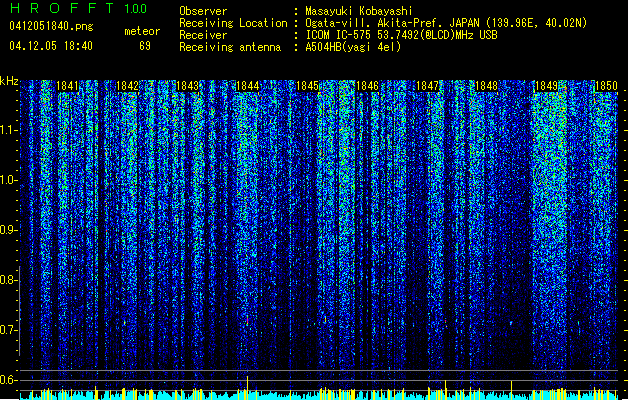Click the meteor label
Image resolution: width=629 pixels, height=400 pixels.
pyautogui.click(x=142, y=31)
